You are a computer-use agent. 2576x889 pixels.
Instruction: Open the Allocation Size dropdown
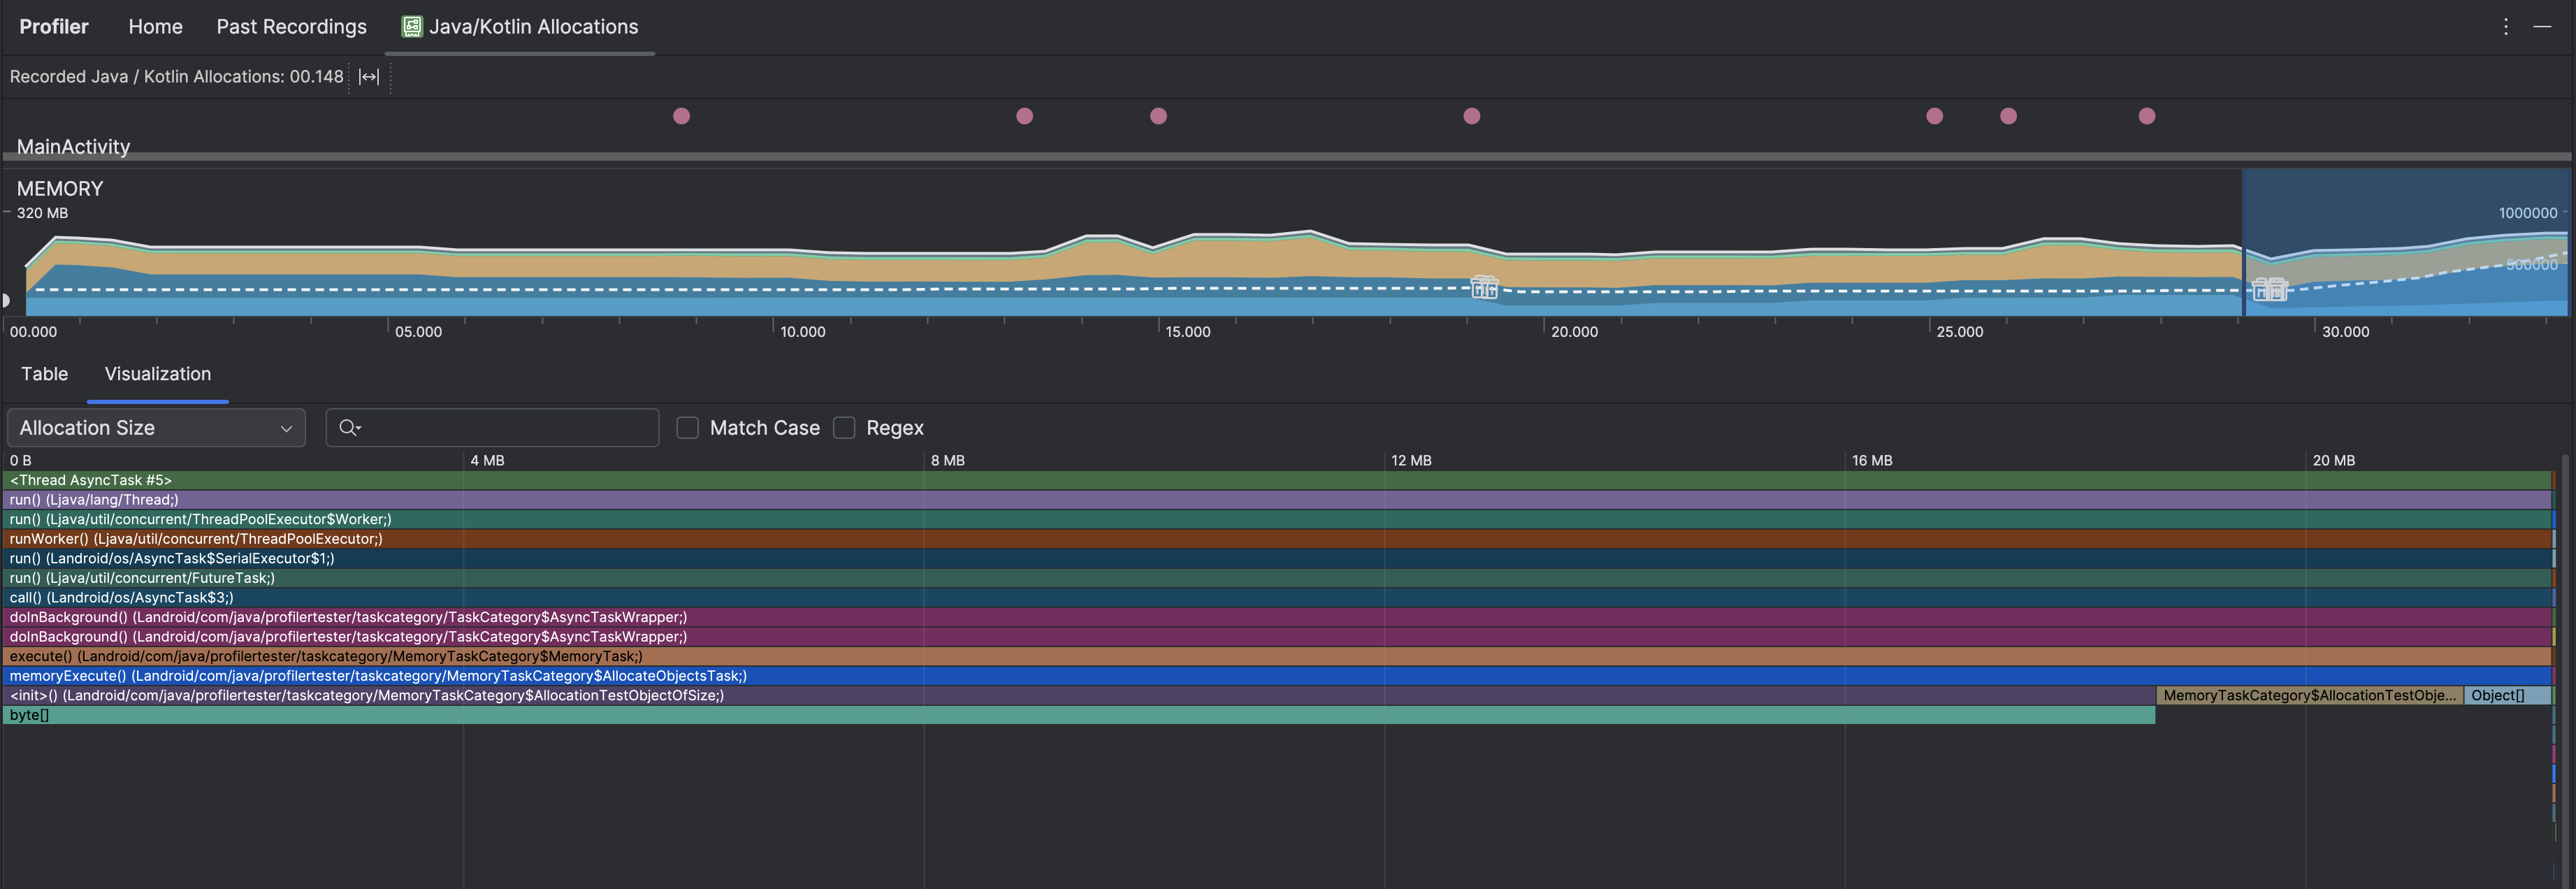155,428
